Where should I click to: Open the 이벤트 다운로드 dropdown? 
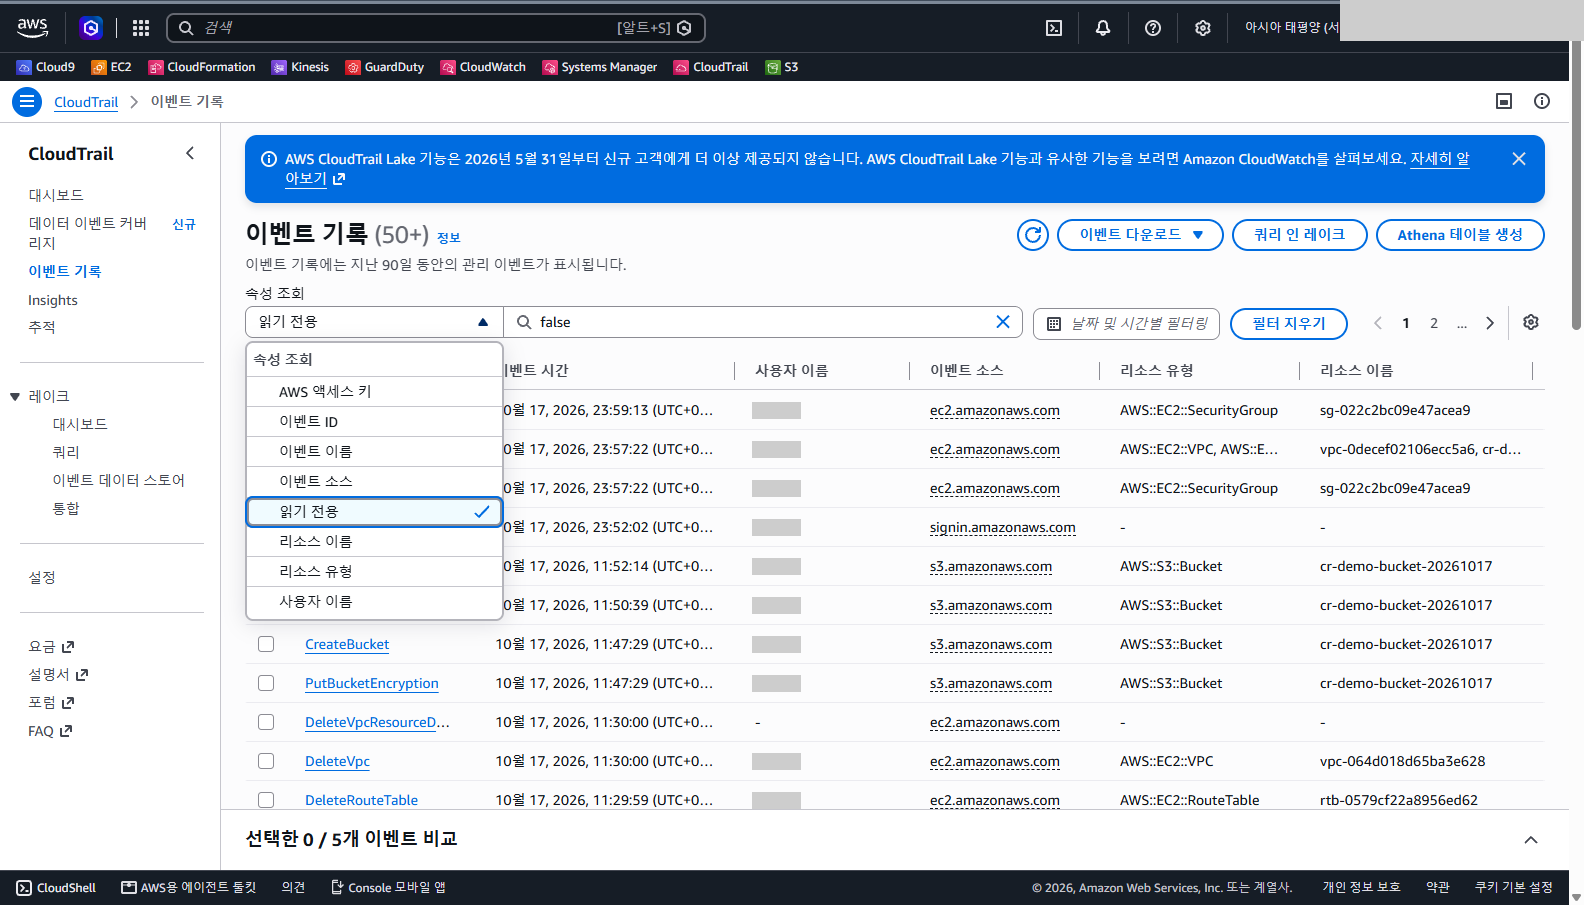coord(1140,235)
